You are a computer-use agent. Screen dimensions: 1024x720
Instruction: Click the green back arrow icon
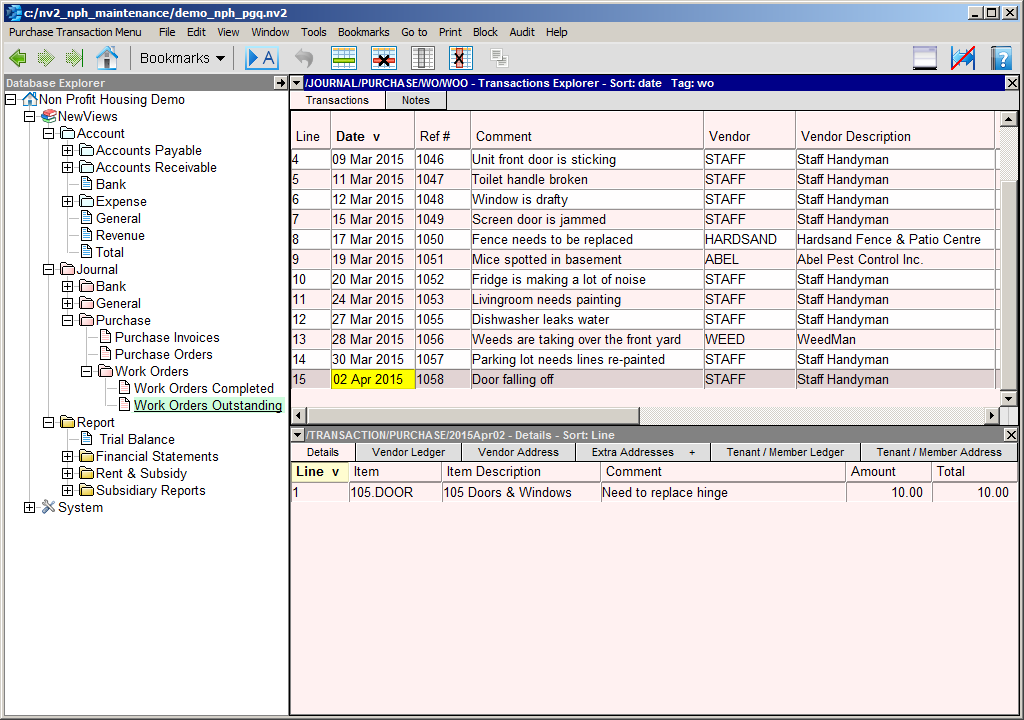(17, 58)
